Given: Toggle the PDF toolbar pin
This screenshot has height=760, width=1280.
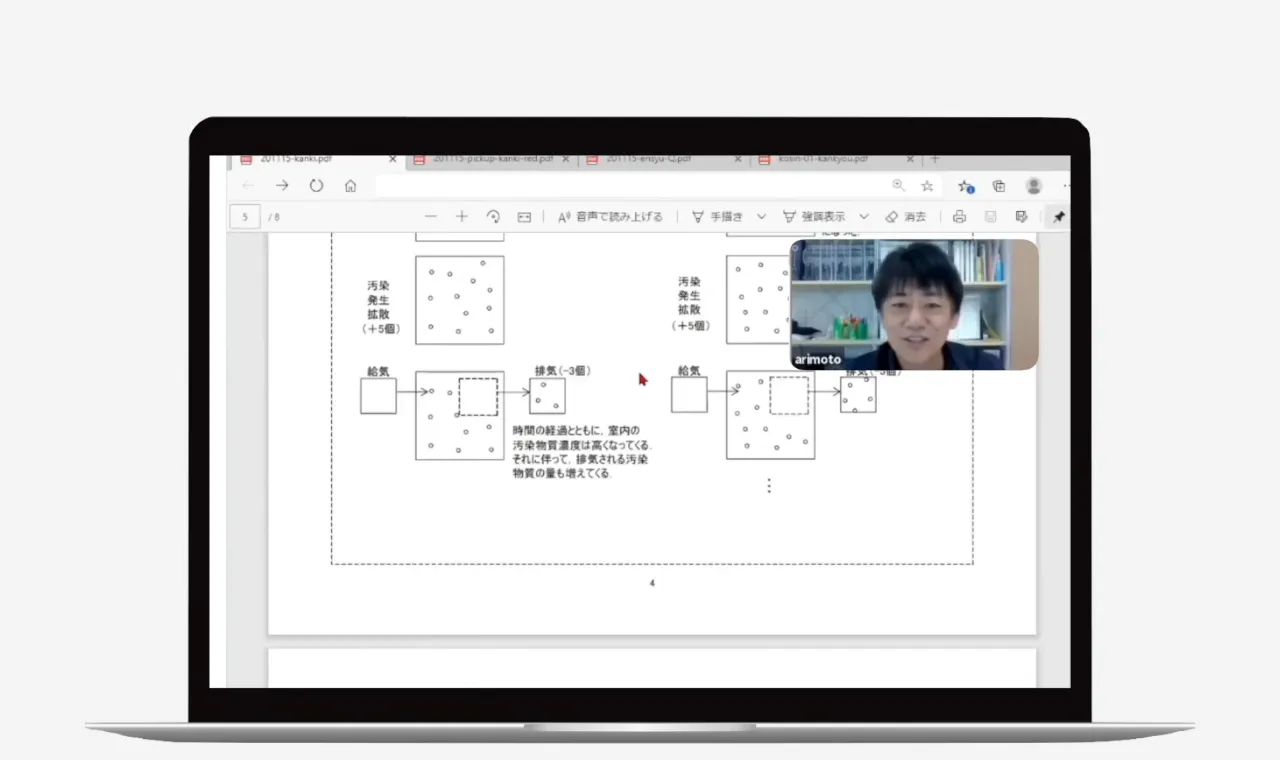Looking at the screenshot, I should pos(1058,217).
